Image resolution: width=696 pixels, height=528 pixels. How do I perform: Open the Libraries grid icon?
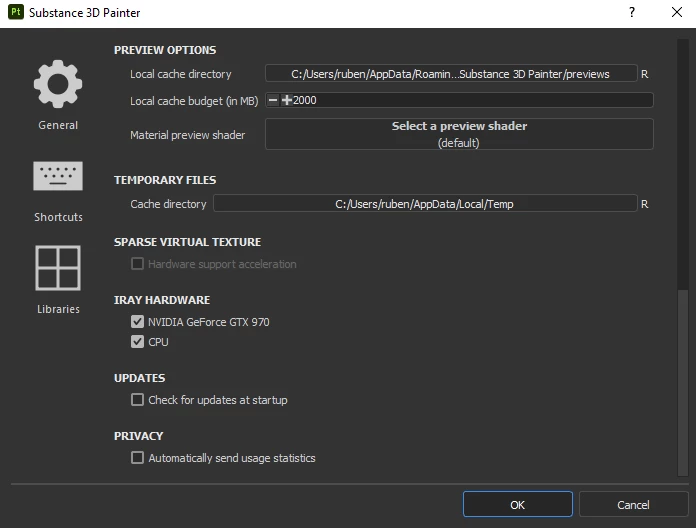[58, 268]
